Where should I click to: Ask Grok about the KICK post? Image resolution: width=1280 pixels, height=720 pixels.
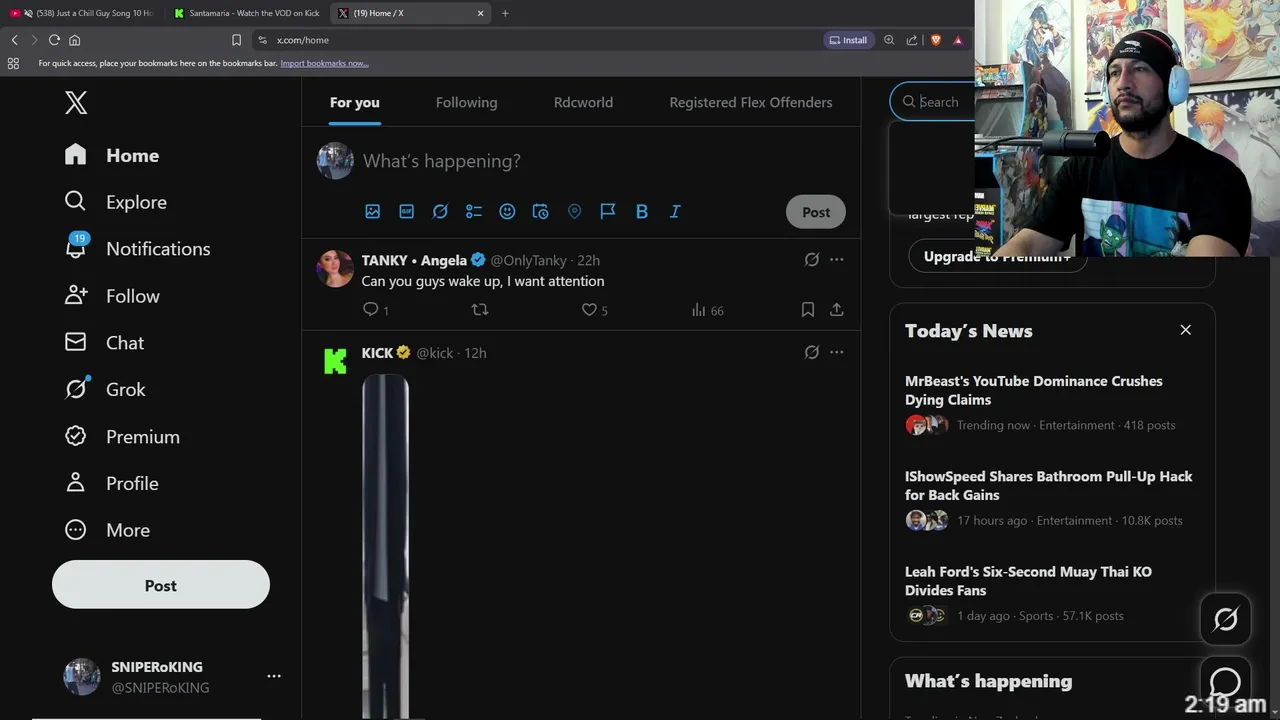(x=812, y=352)
